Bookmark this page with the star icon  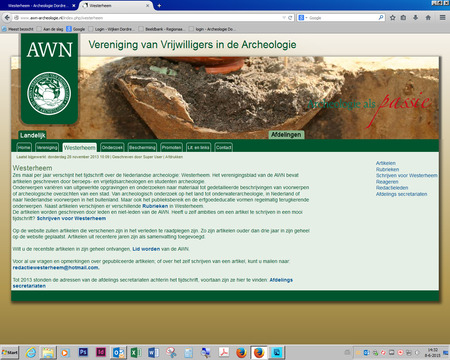coord(393,18)
